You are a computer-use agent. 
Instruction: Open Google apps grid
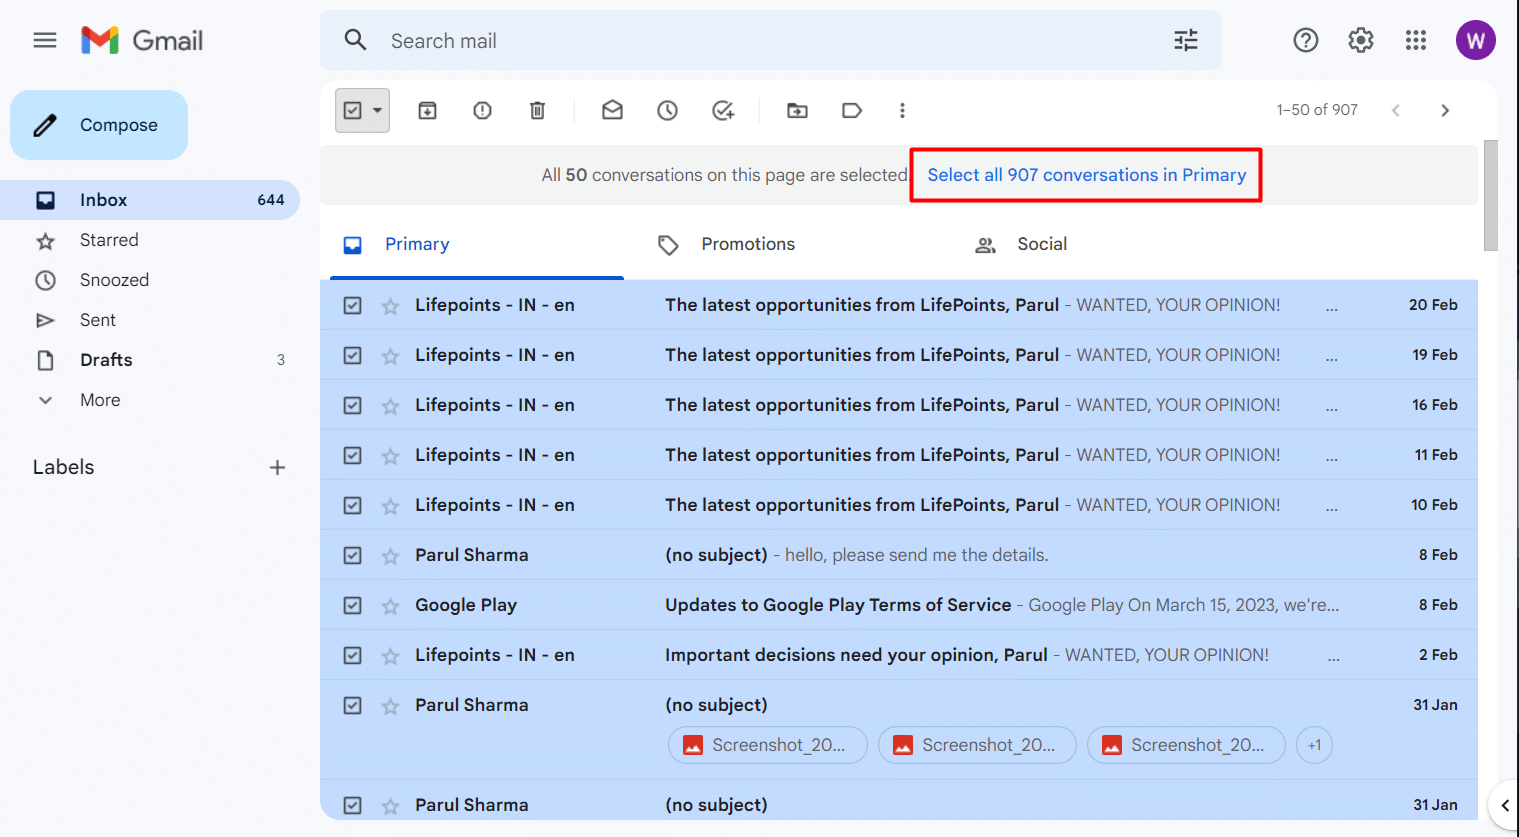[1416, 40]
